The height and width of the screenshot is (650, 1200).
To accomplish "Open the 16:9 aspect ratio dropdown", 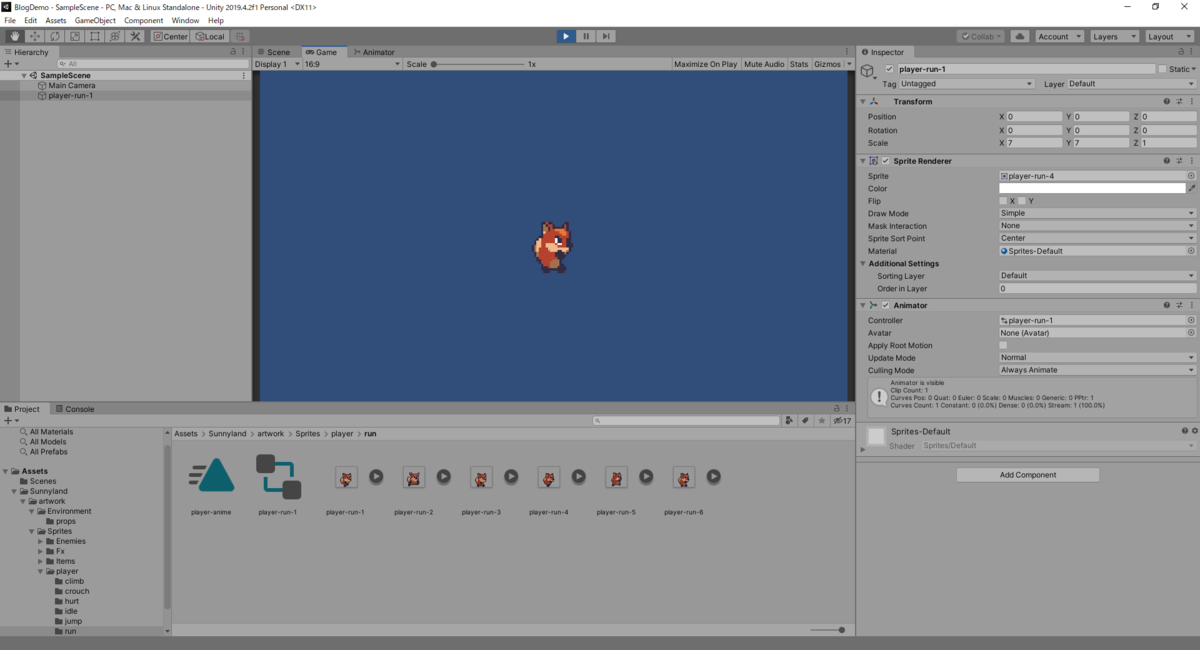I will 351,64.
